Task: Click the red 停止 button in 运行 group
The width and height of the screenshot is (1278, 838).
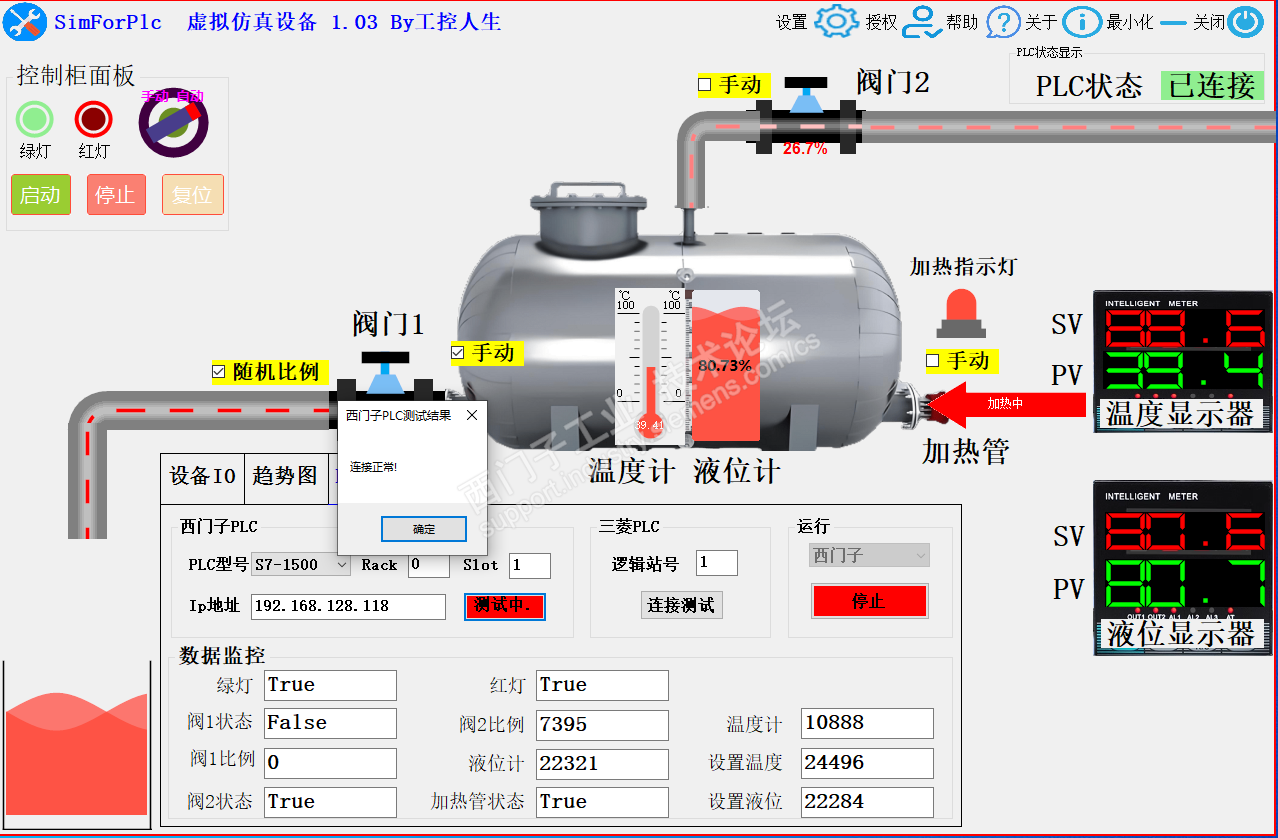Action: tap(868, 601)
